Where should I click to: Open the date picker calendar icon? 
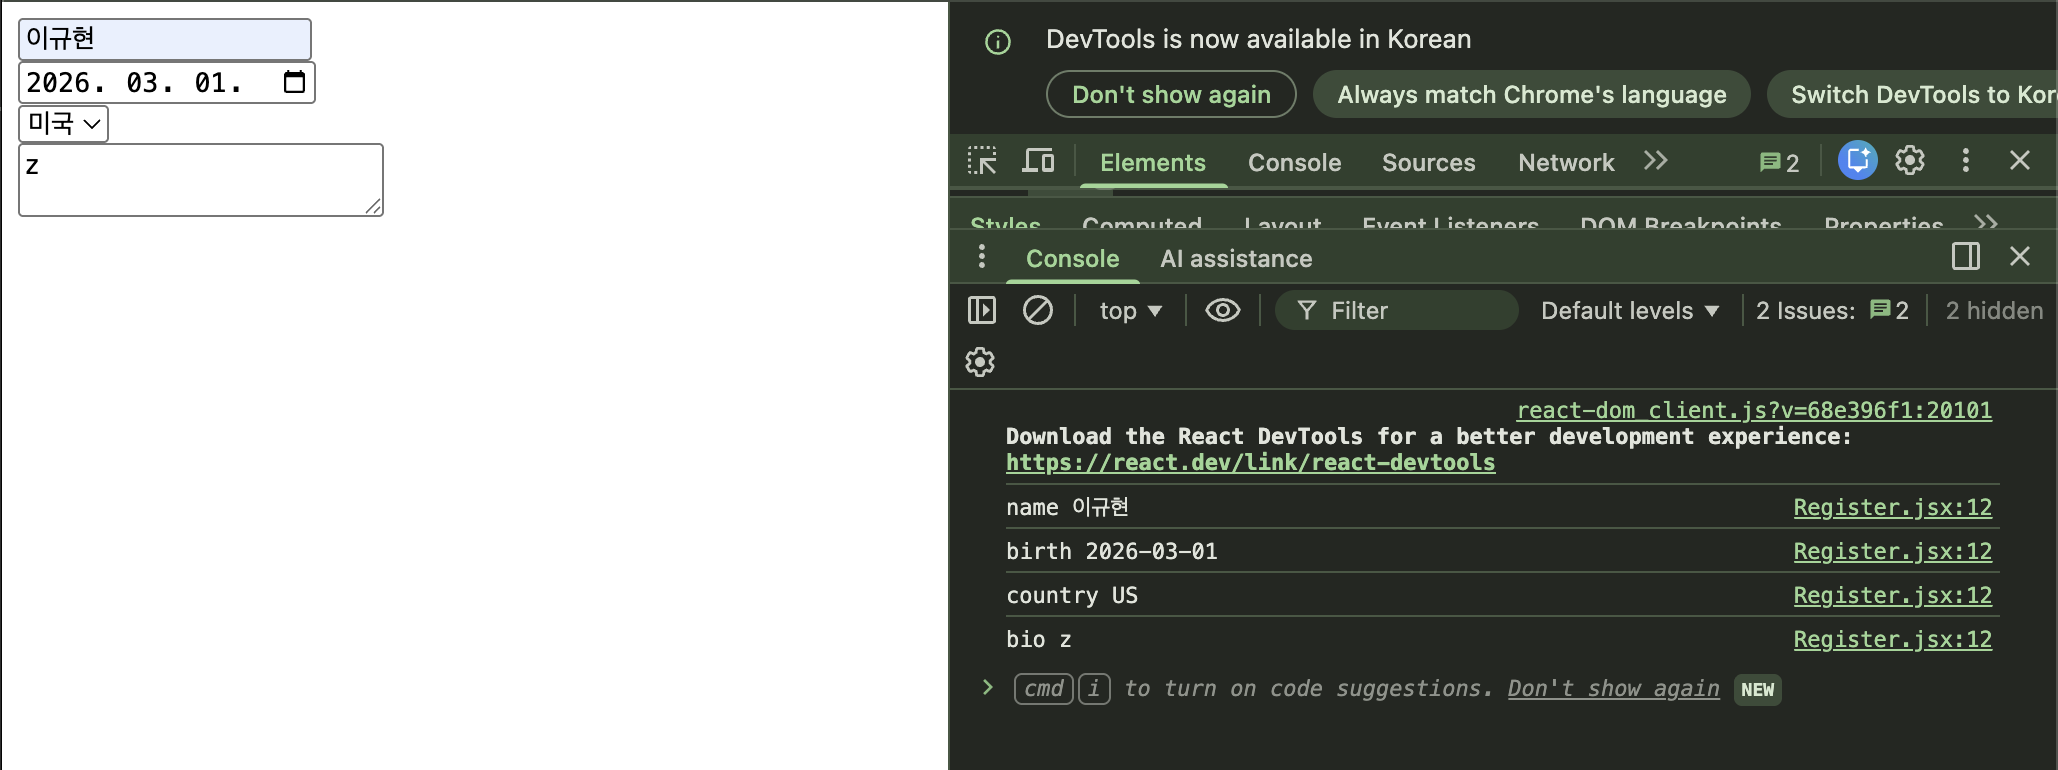[294, 82]
